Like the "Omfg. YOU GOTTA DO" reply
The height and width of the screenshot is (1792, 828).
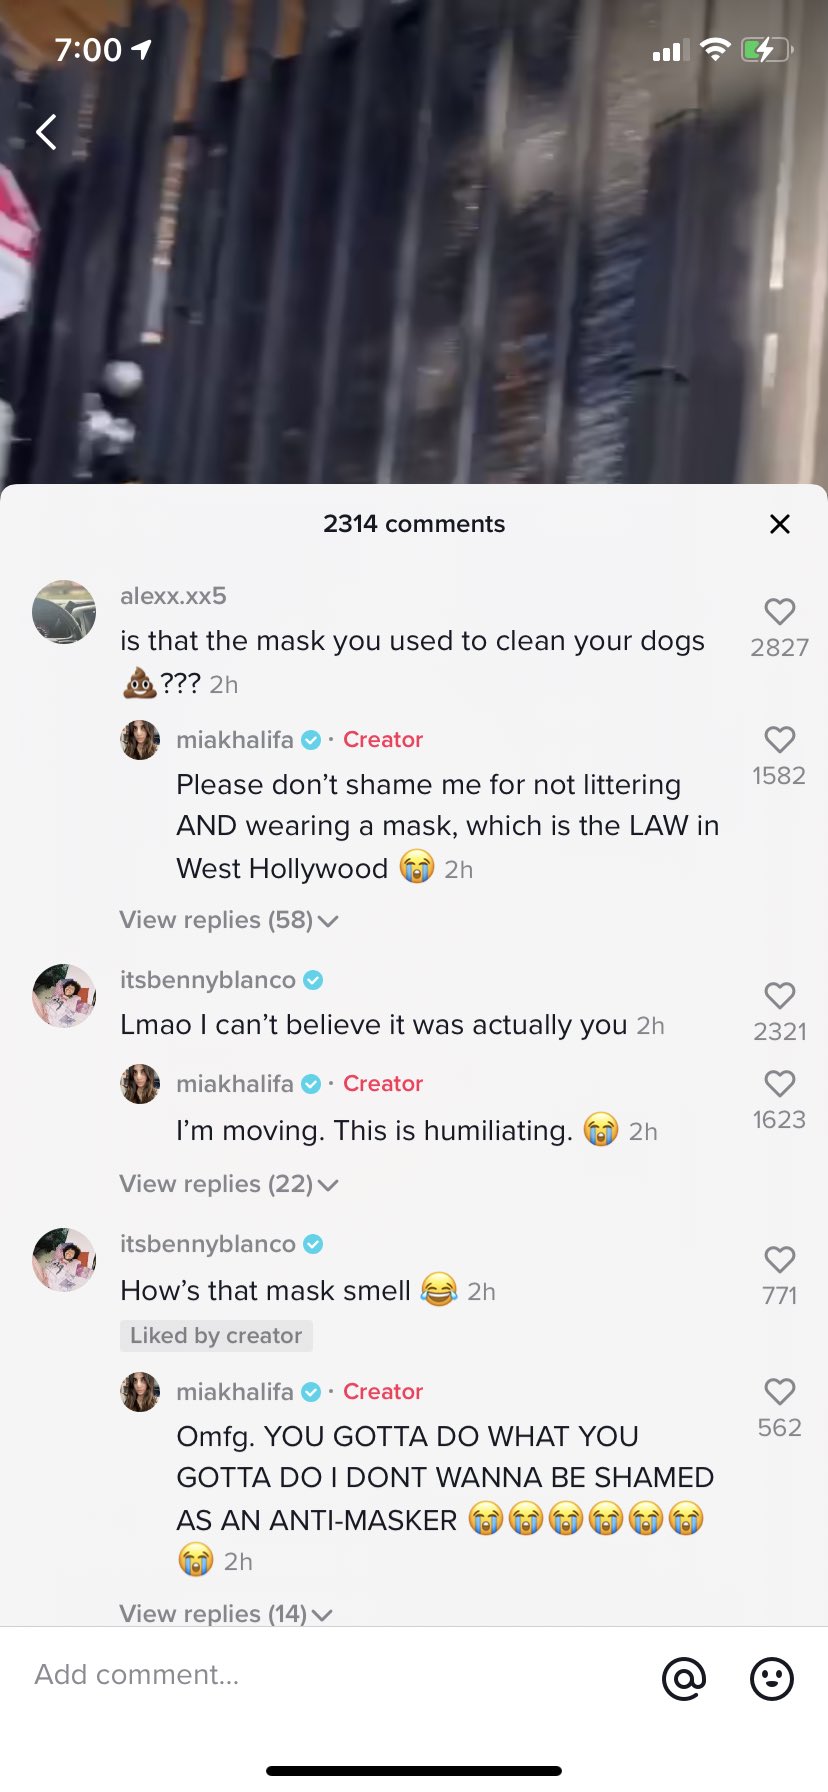(x=780, y=1392)
